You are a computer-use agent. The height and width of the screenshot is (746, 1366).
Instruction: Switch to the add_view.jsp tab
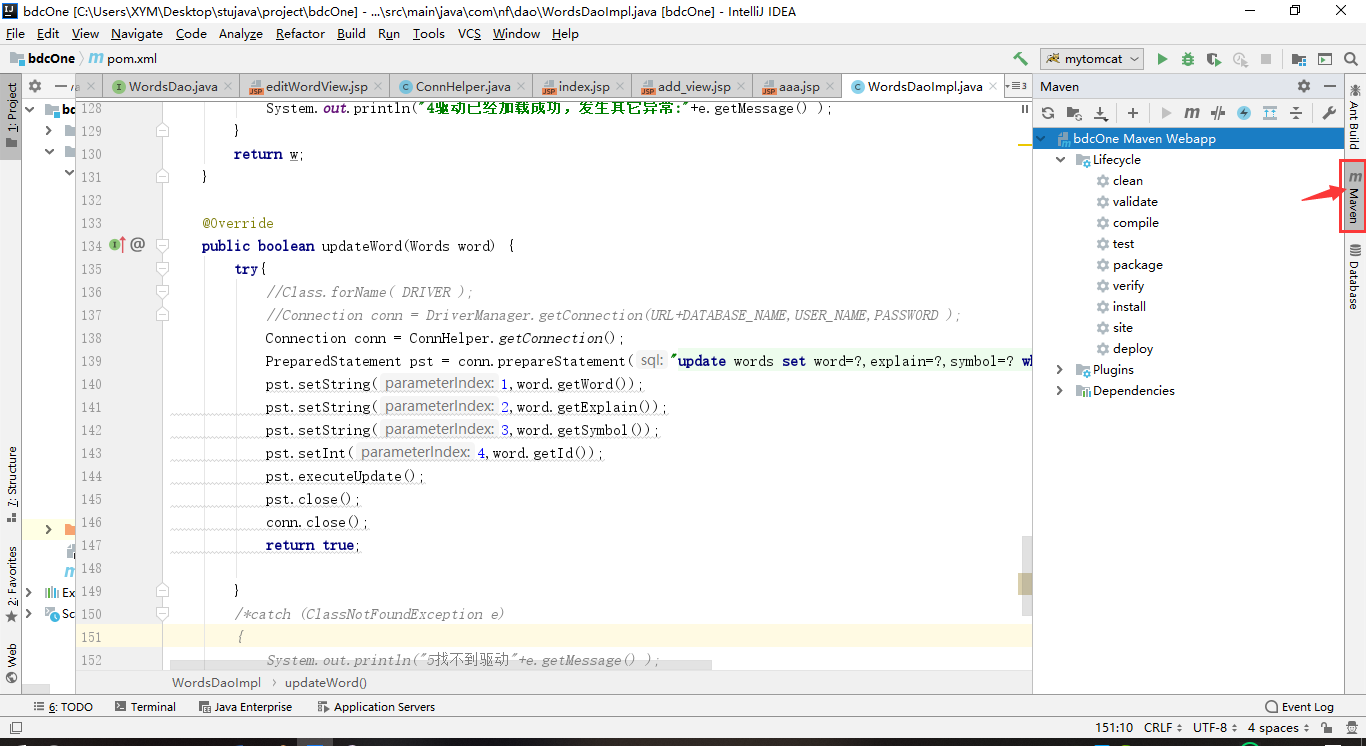(x=693, y=87)
